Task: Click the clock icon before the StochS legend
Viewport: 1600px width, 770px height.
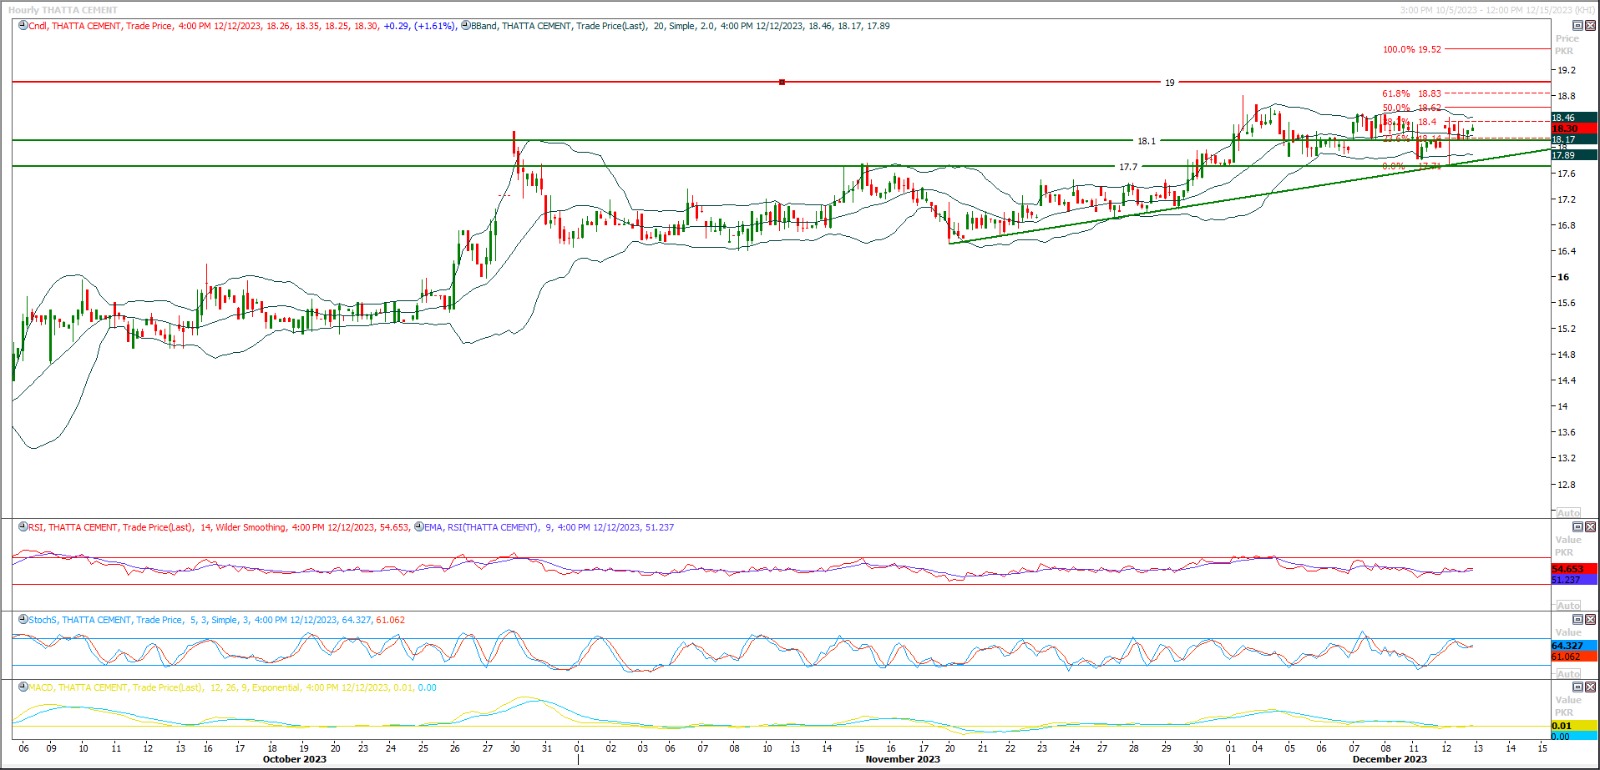Action: tap(23, 620)
